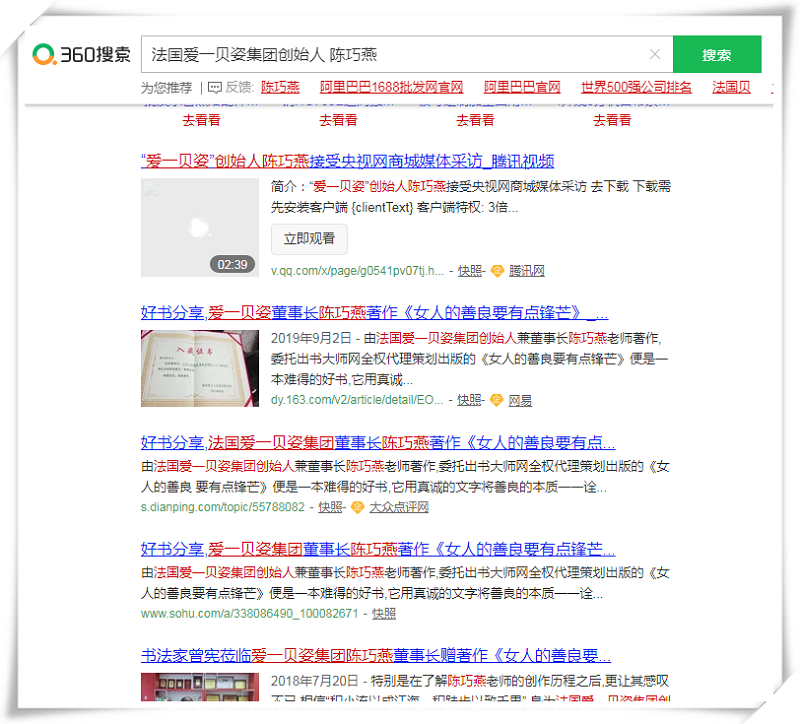Viewport: 800px width, 724px height.
Task: Select the 世界500强公司排名 suggestion
Action: 636,88
